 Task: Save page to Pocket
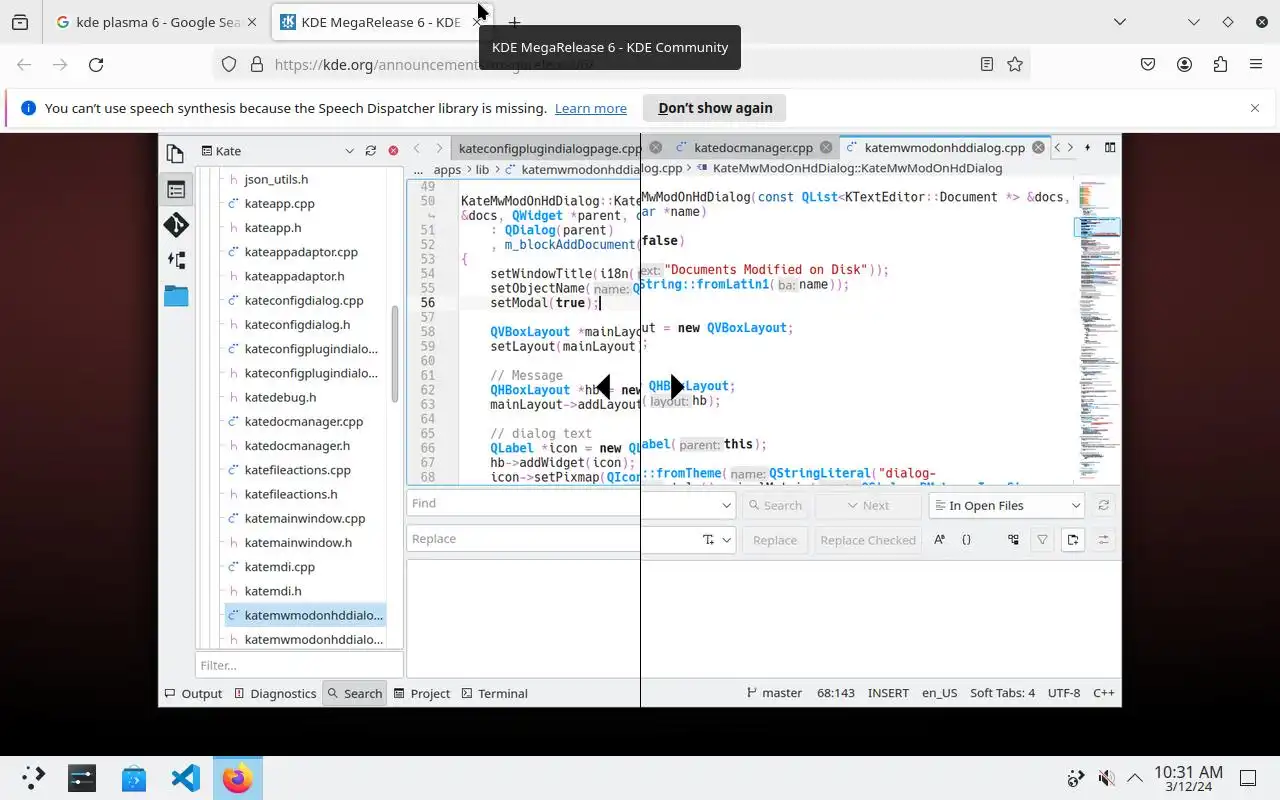click(1148, 64)
